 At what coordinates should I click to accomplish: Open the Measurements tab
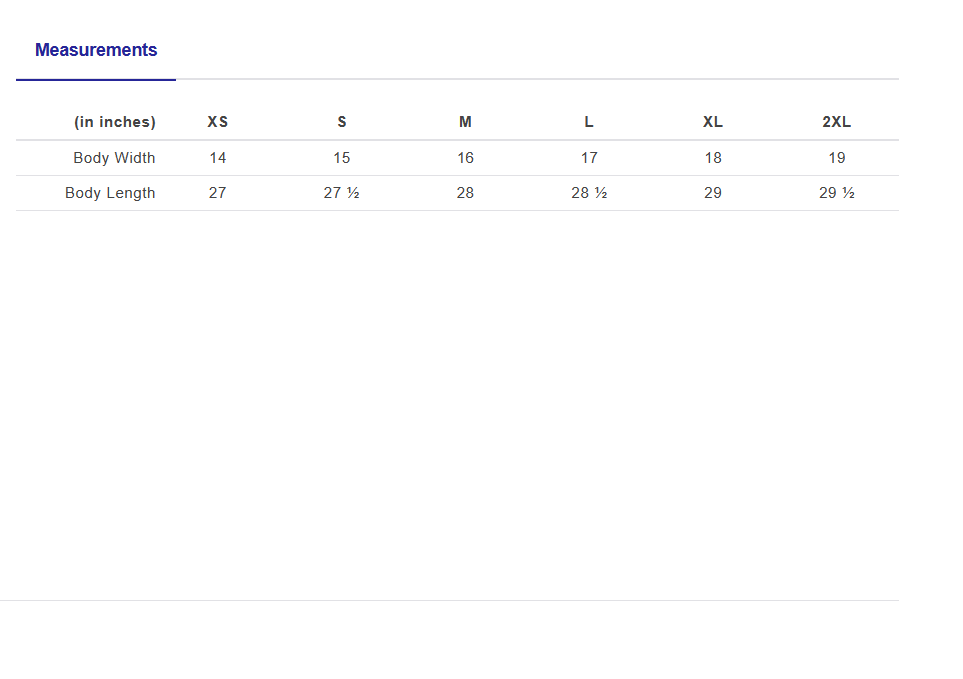pos(96,50)
